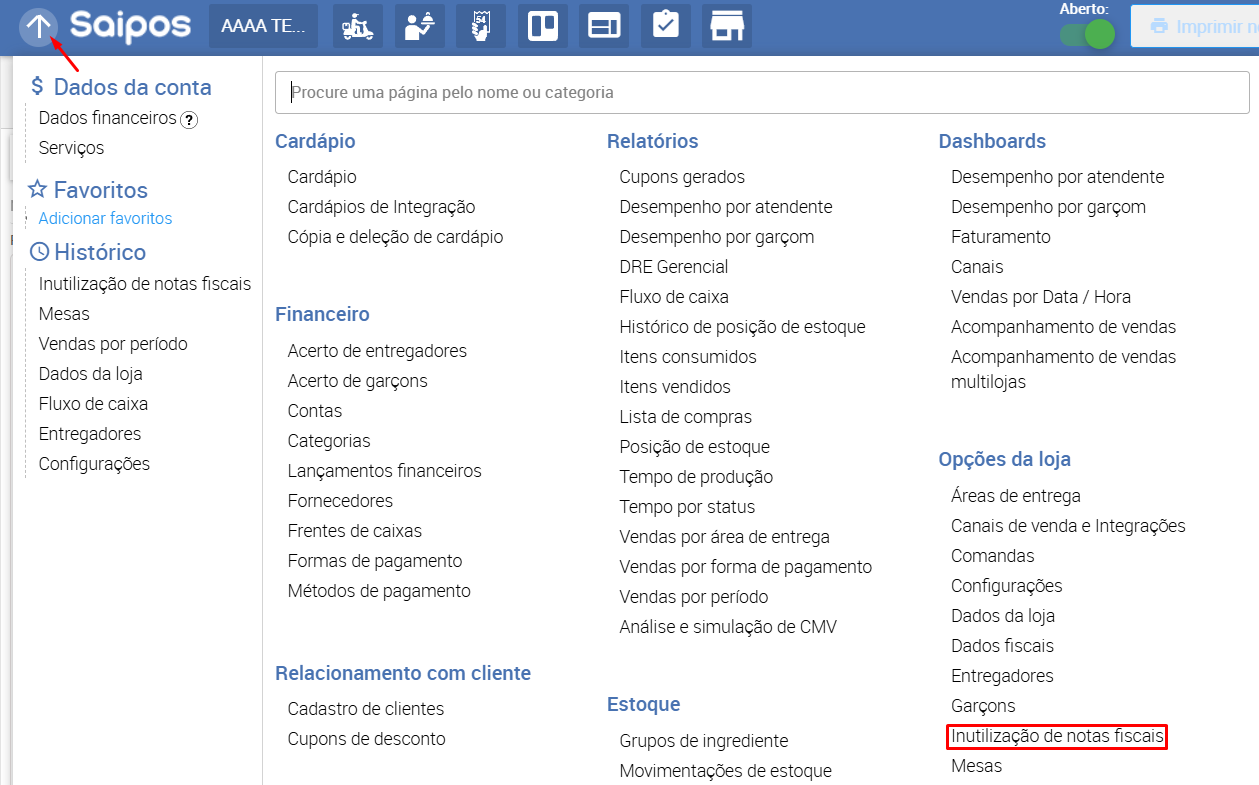The height and width of the screenshot is (785, 1259).
Task: Click the receipt ticket icon in toolbar
Action: coord(481,27)
